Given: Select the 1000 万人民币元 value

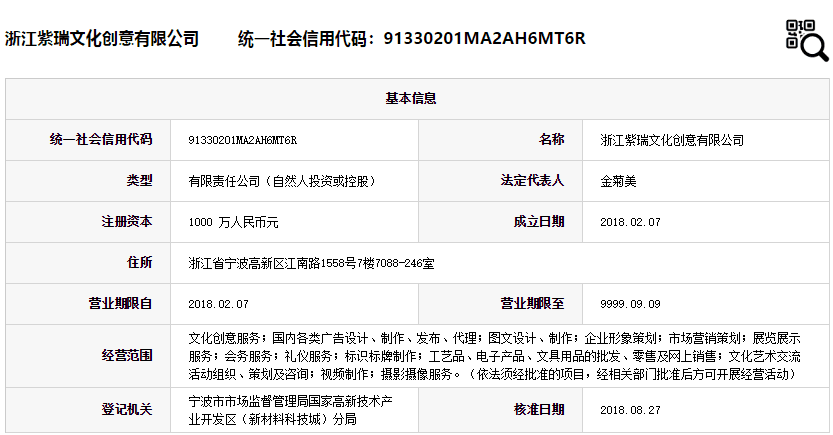Looking at the screenshot, I should 233,222.
